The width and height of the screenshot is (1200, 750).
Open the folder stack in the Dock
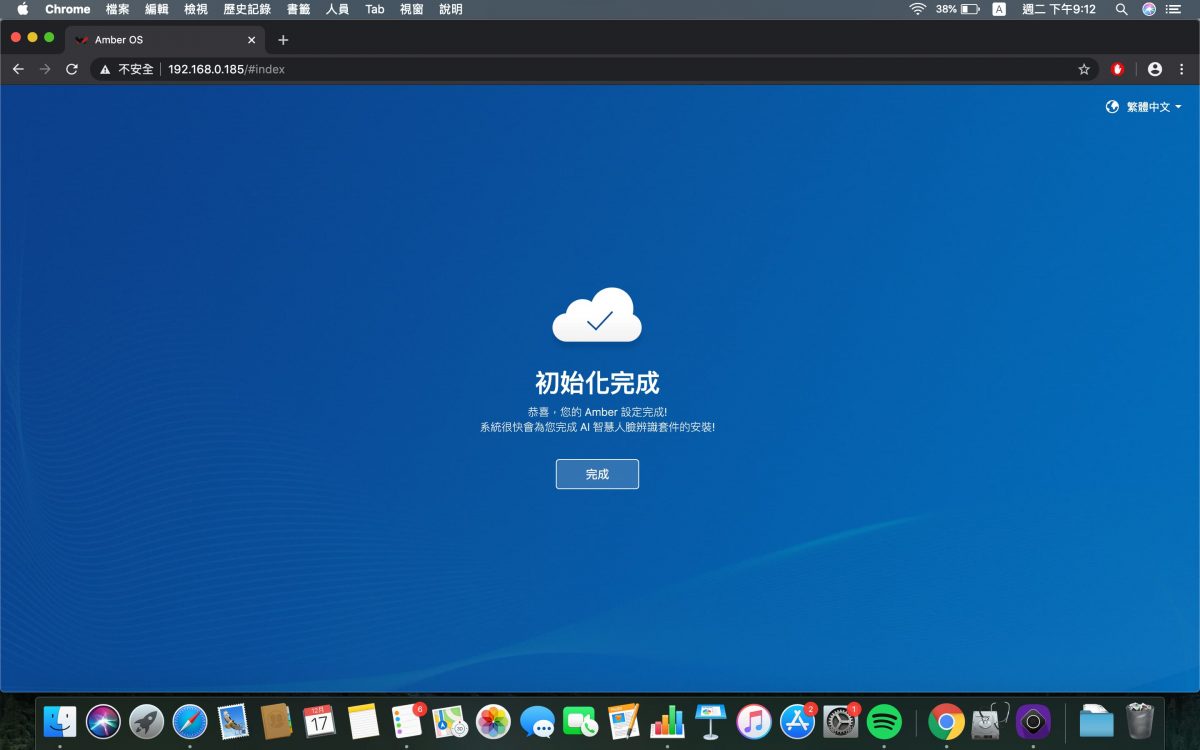(1096, 721)
